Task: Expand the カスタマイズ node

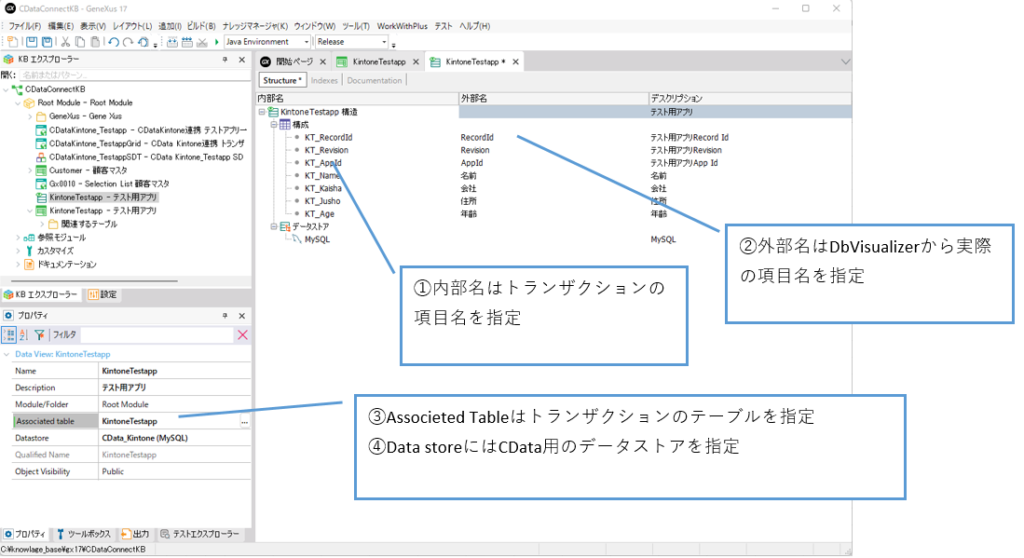Action: [18, 251]
